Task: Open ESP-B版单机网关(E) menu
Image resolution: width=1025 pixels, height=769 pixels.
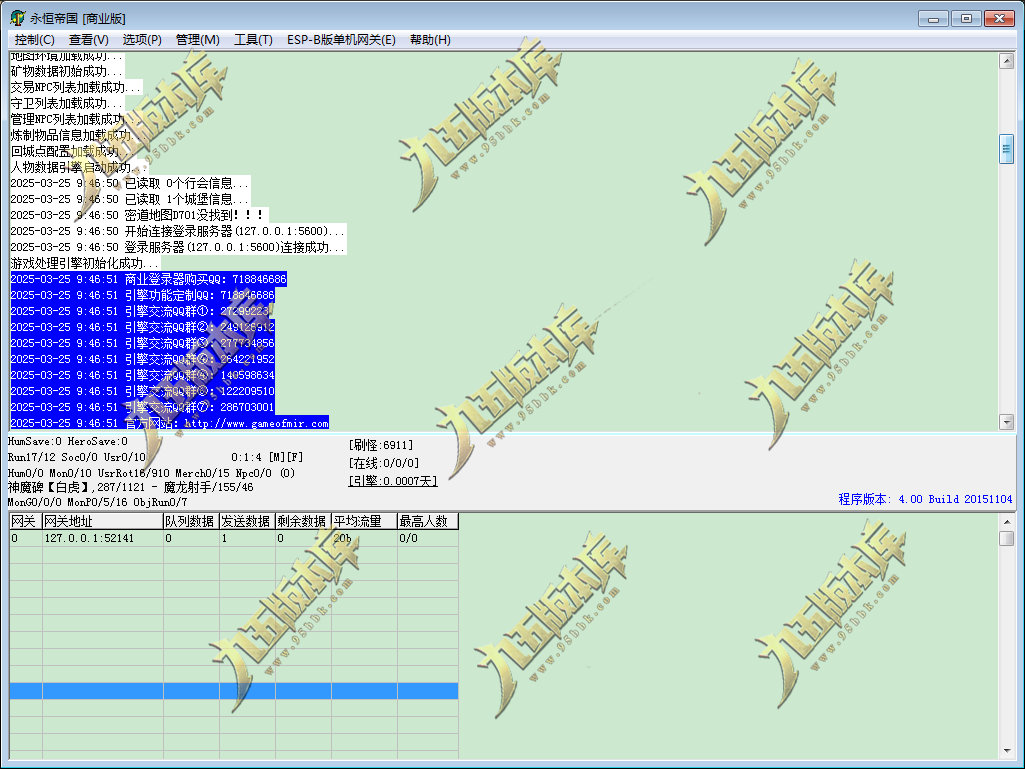Action: point(341,40)
